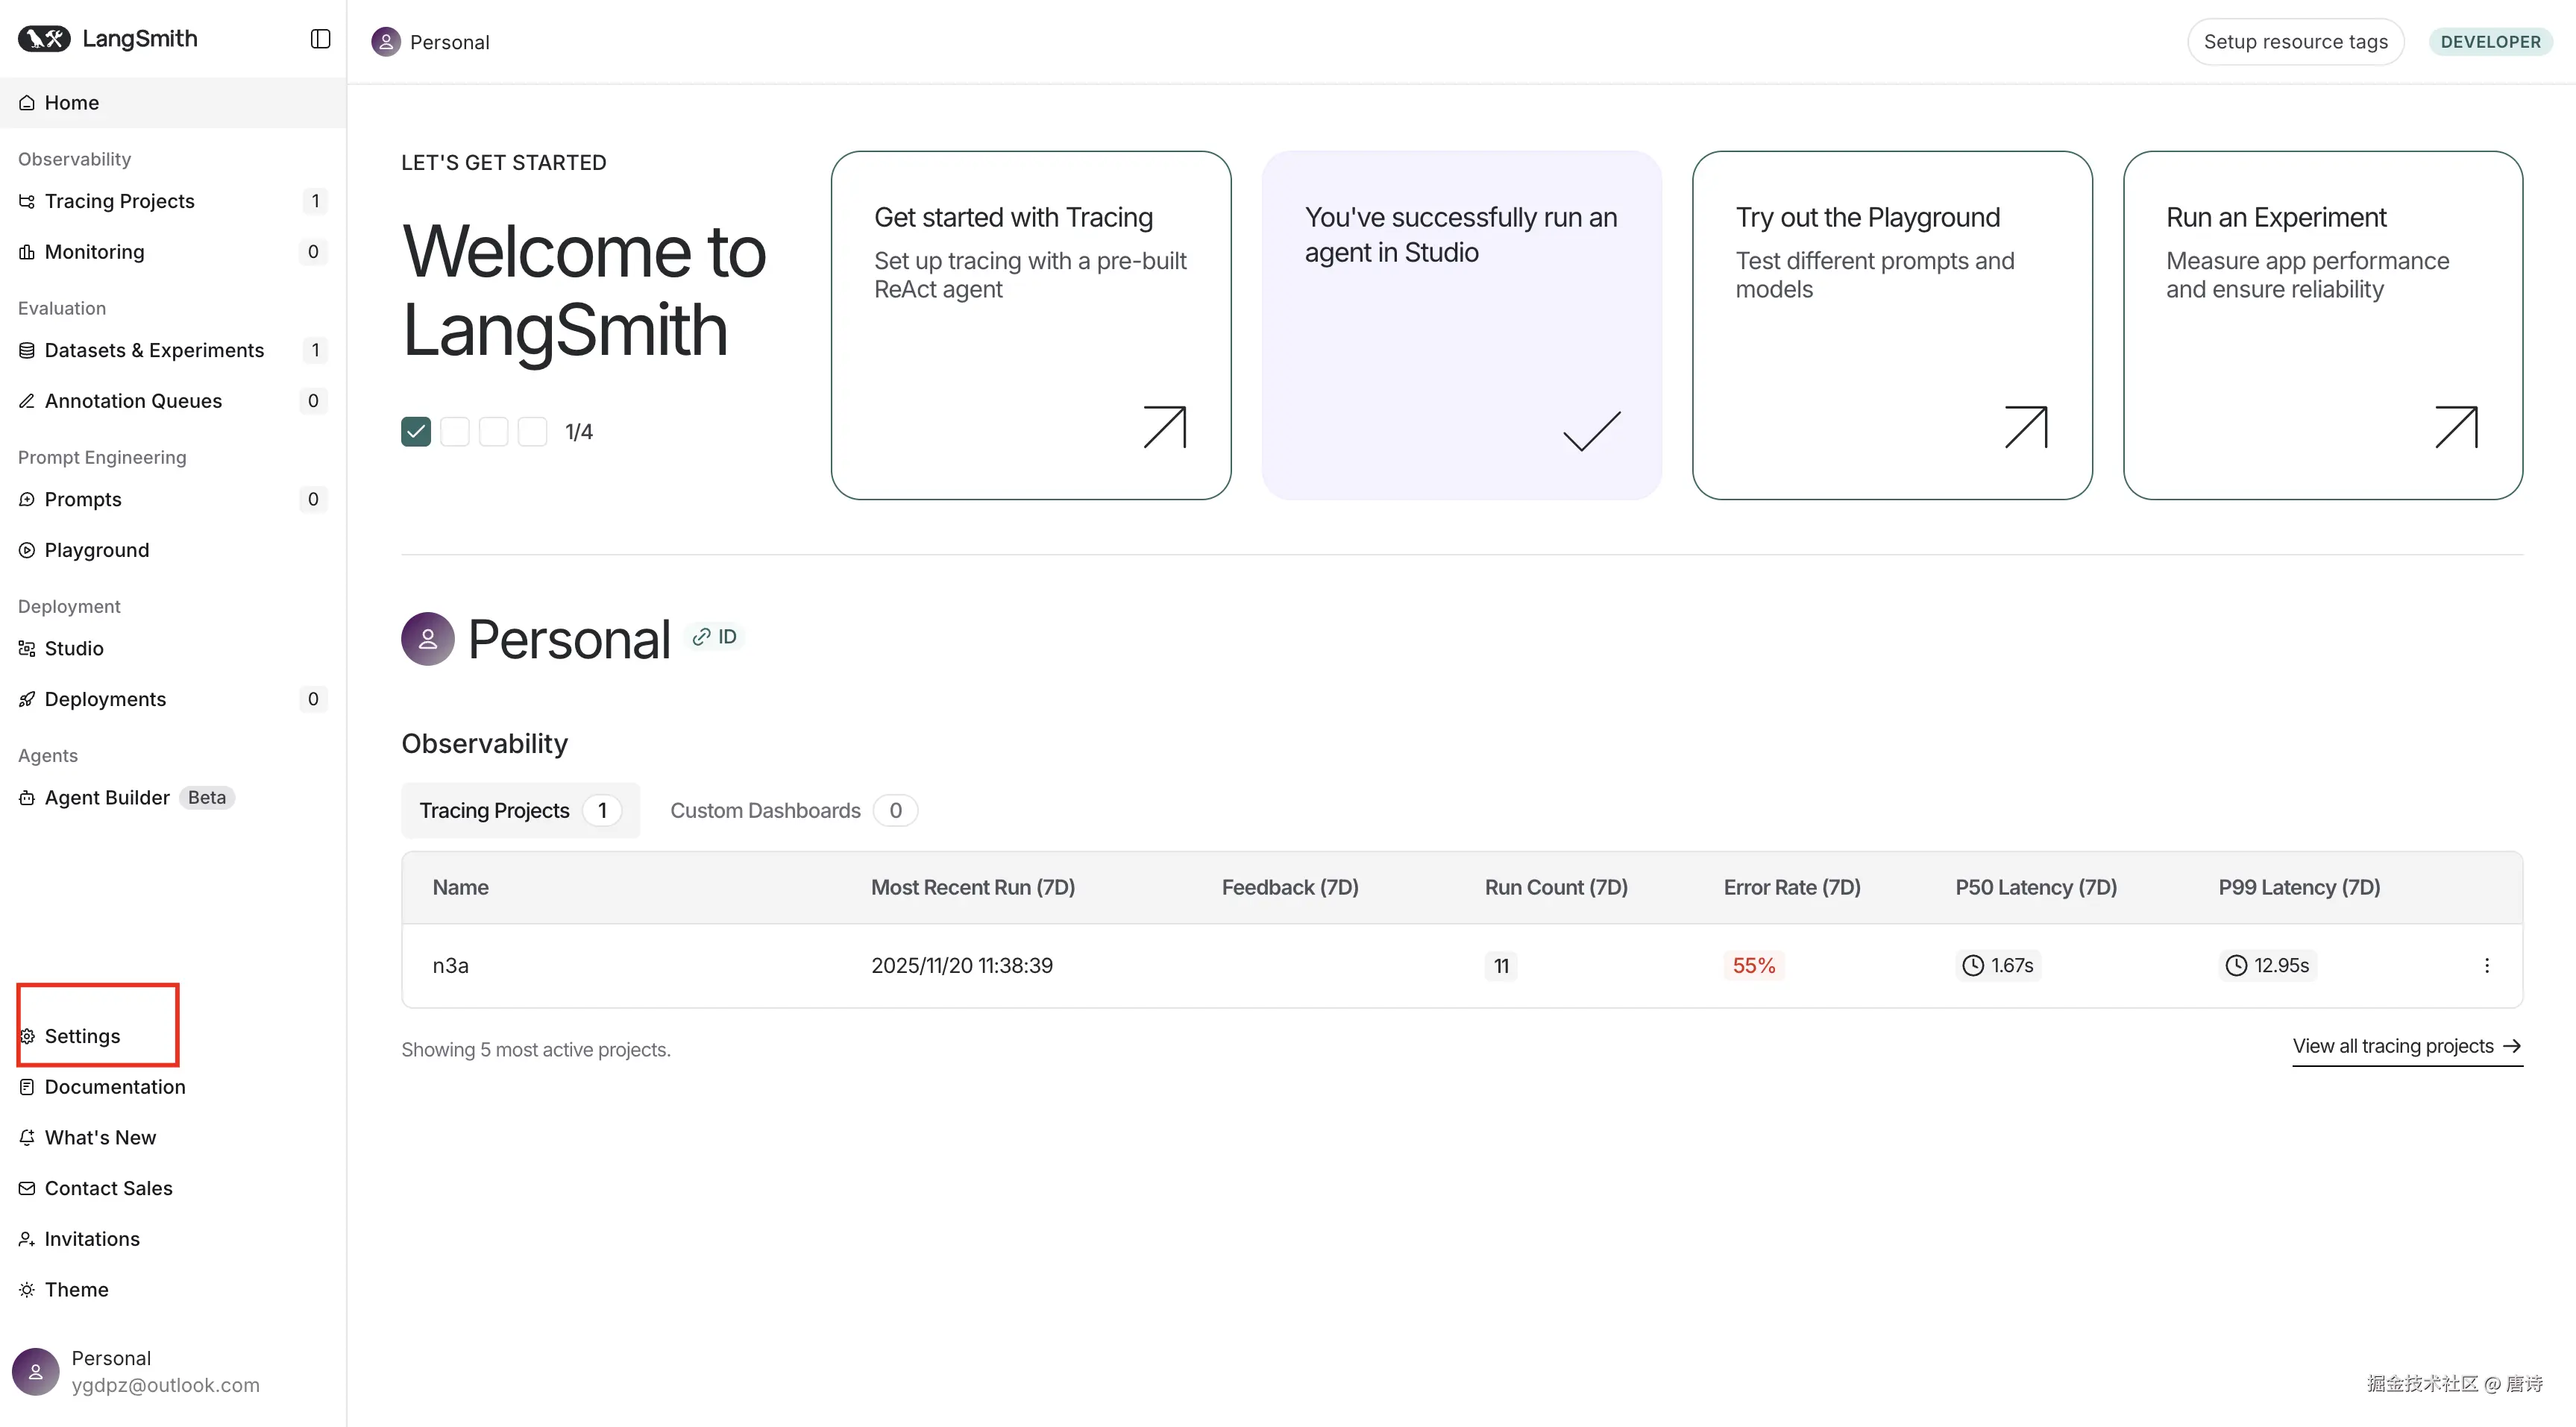Open Agent Builder Beta
The height and width of the screenshot is (1427, 2576).
click(x=107, y=797)
